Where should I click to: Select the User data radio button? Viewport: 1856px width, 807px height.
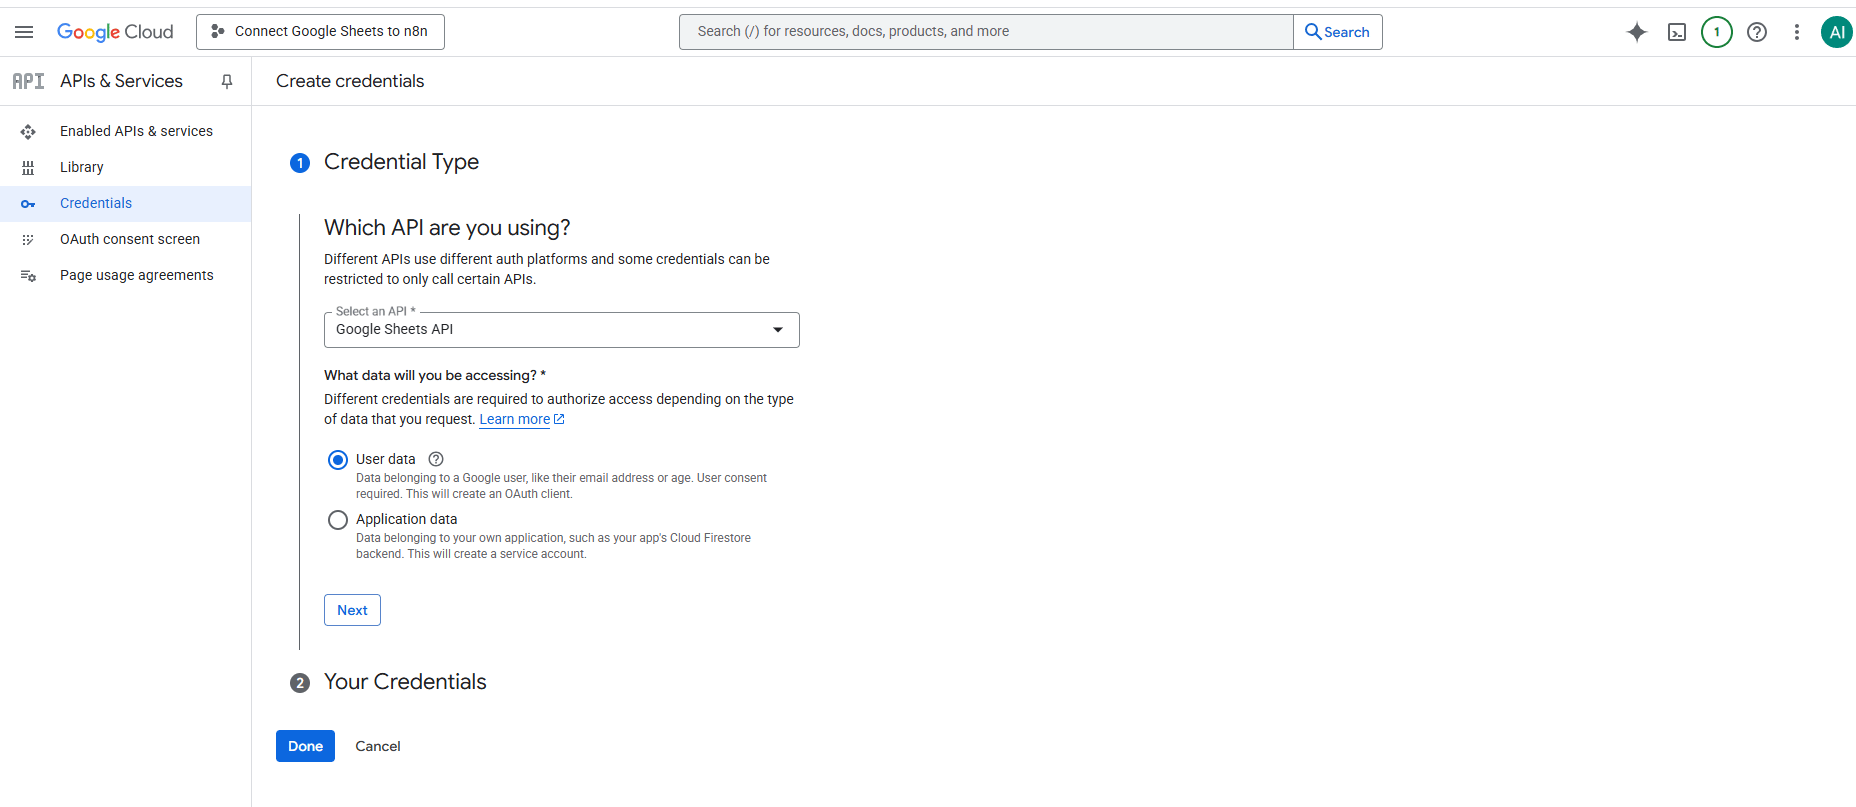point(338,460)
